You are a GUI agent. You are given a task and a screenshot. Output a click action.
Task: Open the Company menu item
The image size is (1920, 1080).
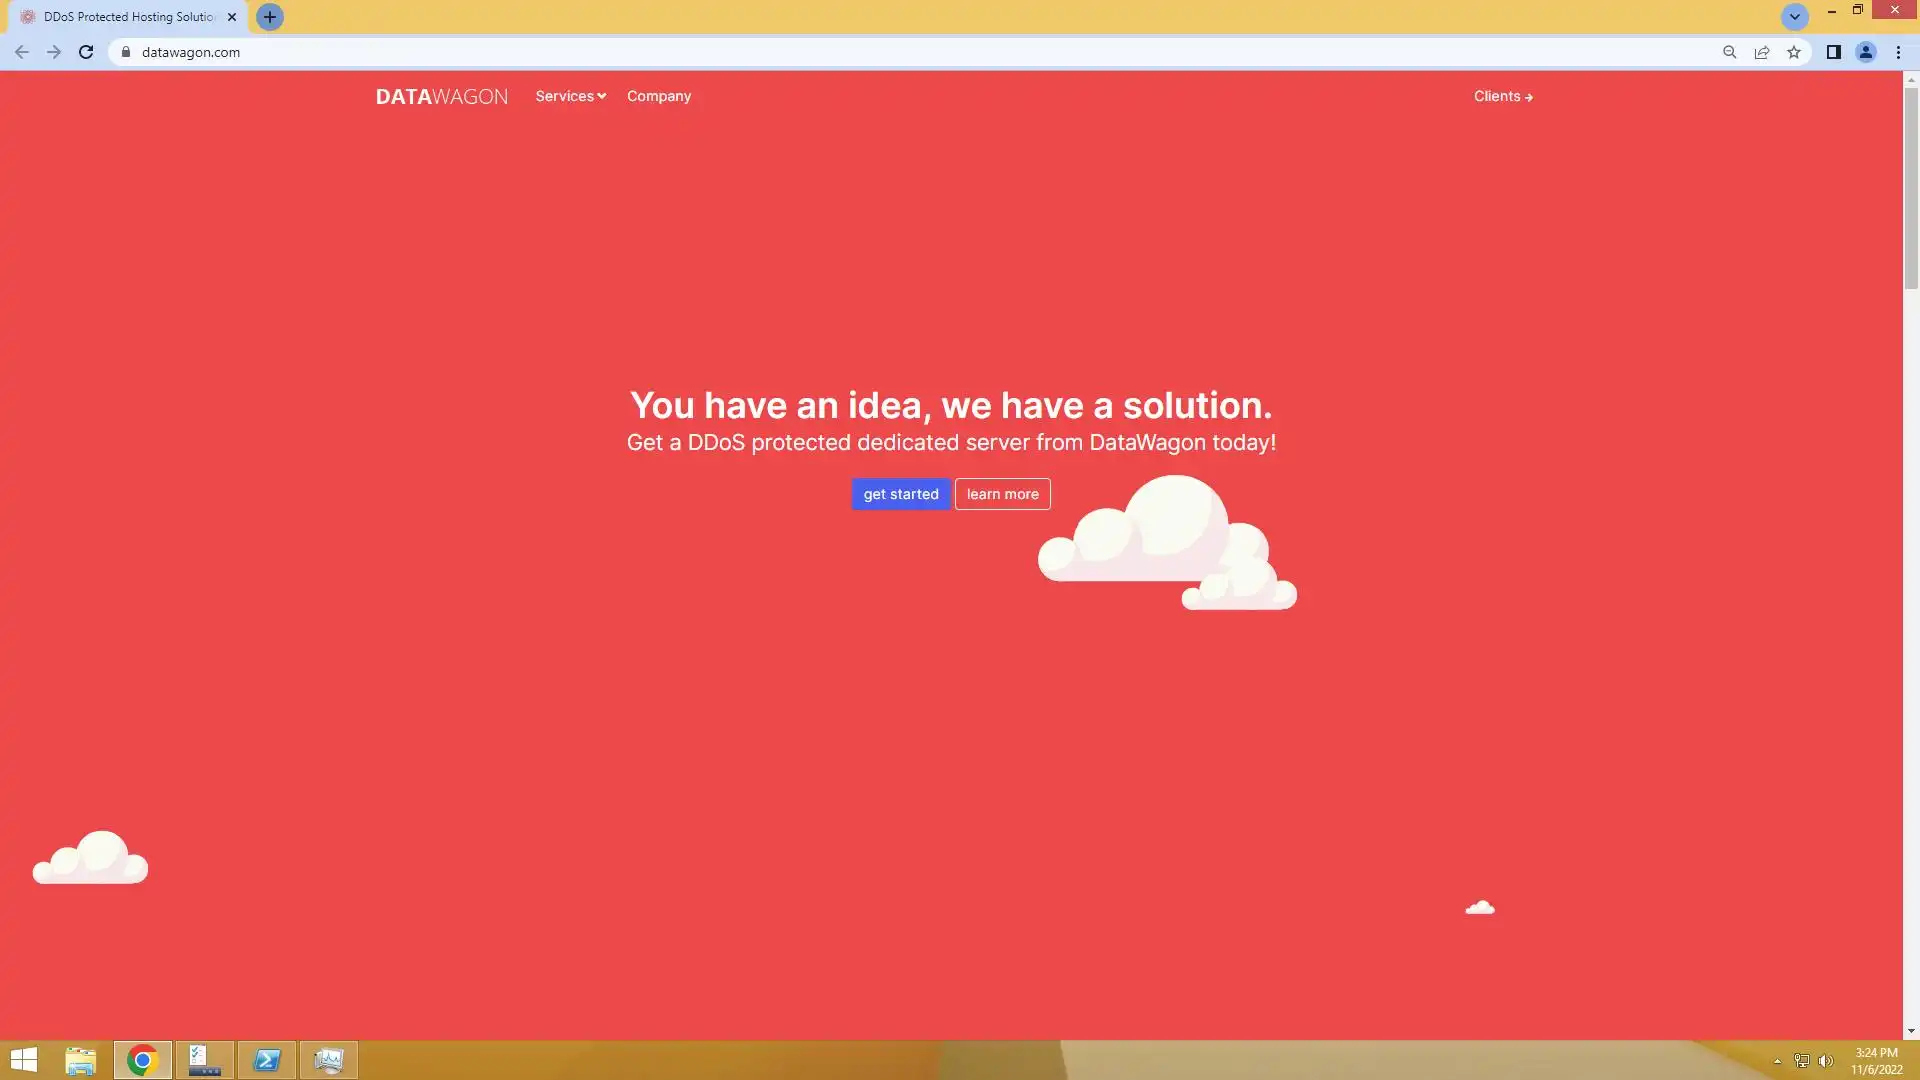pos(659,96)
